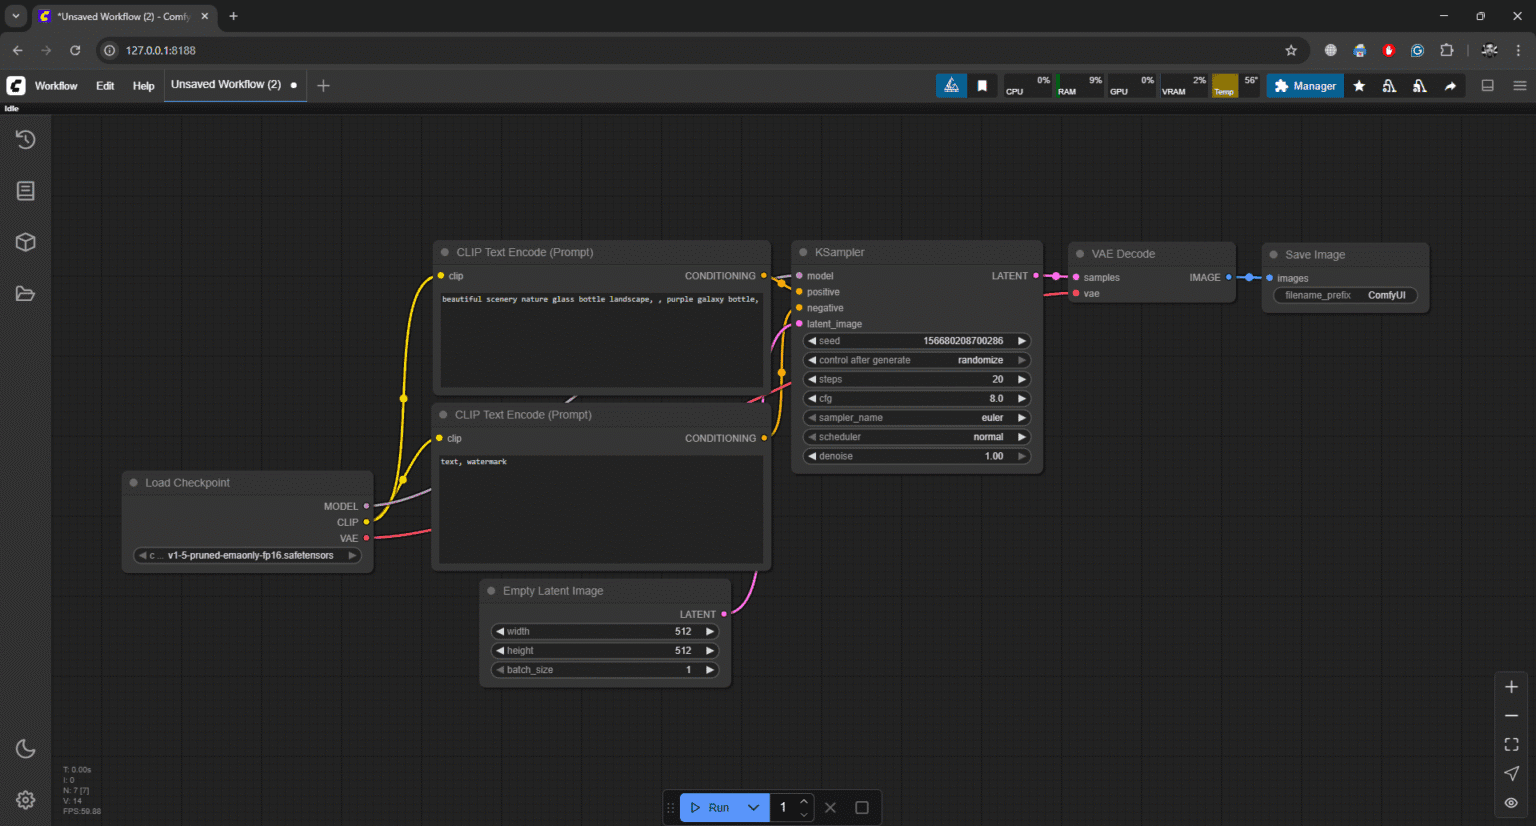
Task: Open the workflows folder in sidebar
Action: [26, 294]
